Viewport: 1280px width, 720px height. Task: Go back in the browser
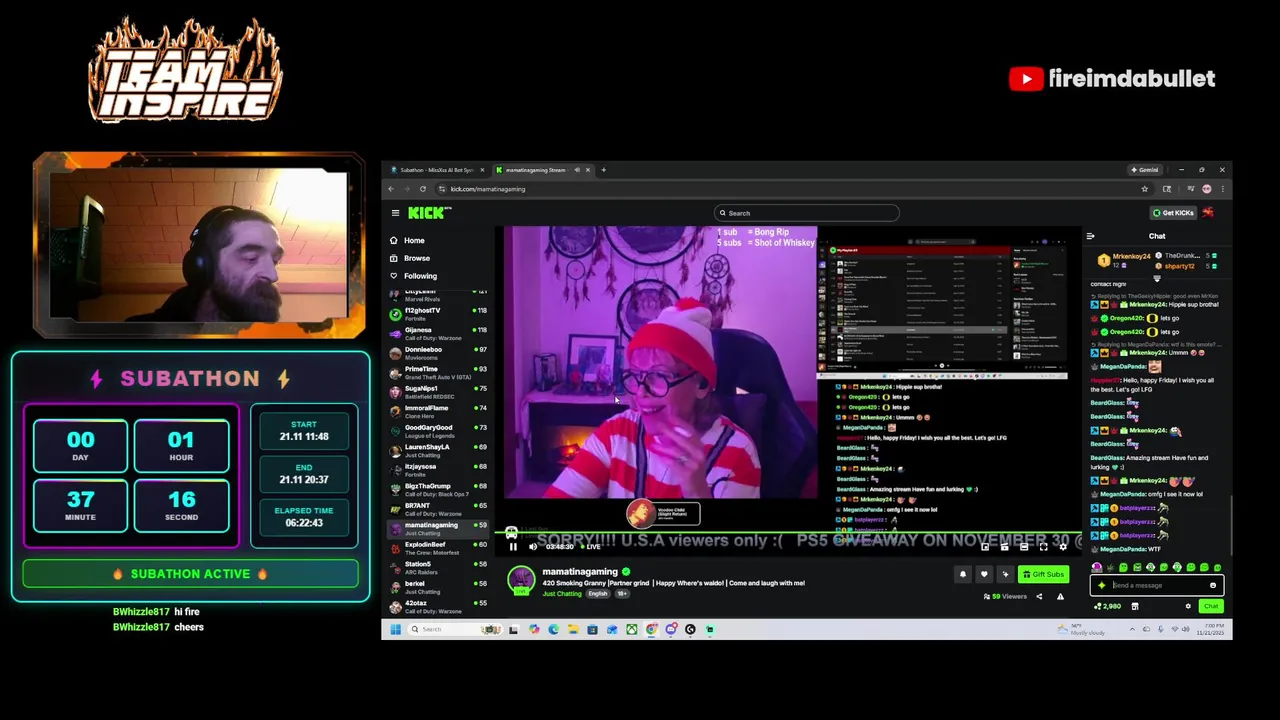(391, 189)
